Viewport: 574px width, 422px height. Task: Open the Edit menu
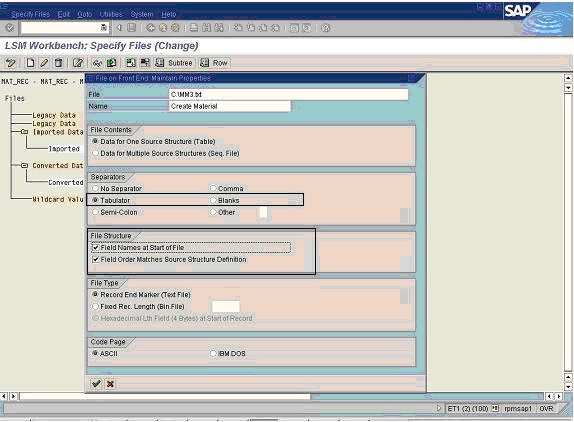tap(64, 14)
